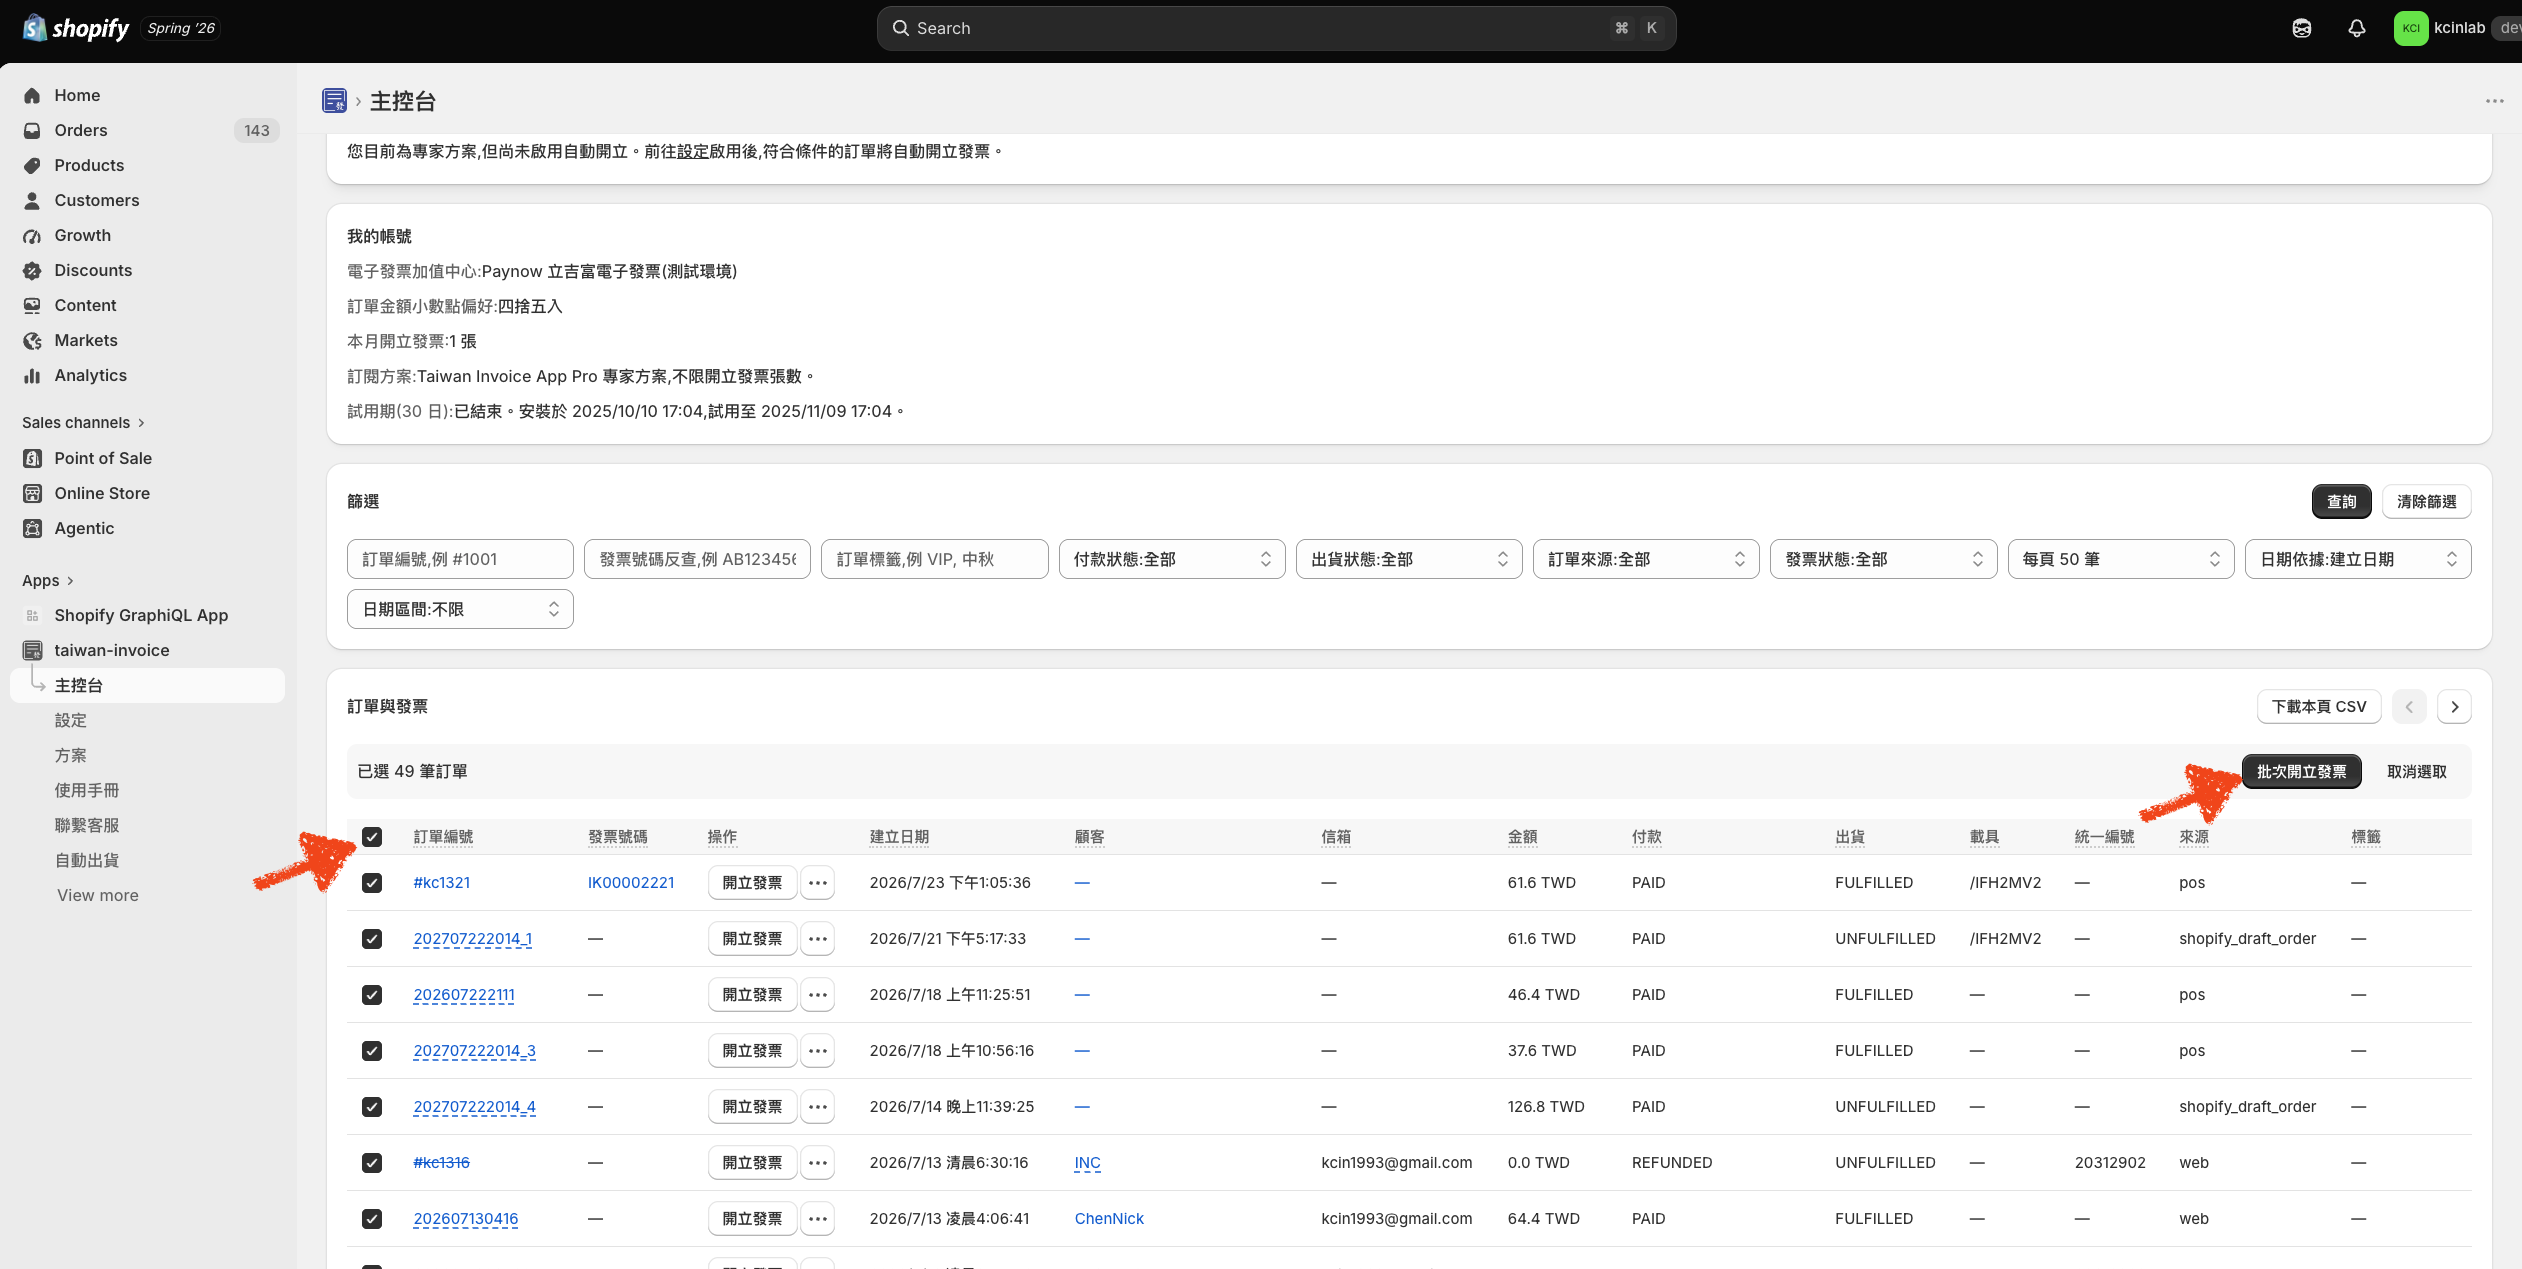Deselect the checkbox for order 202607130416
Viewport: 2522px width, 1269px height.
click(372, 1219)
